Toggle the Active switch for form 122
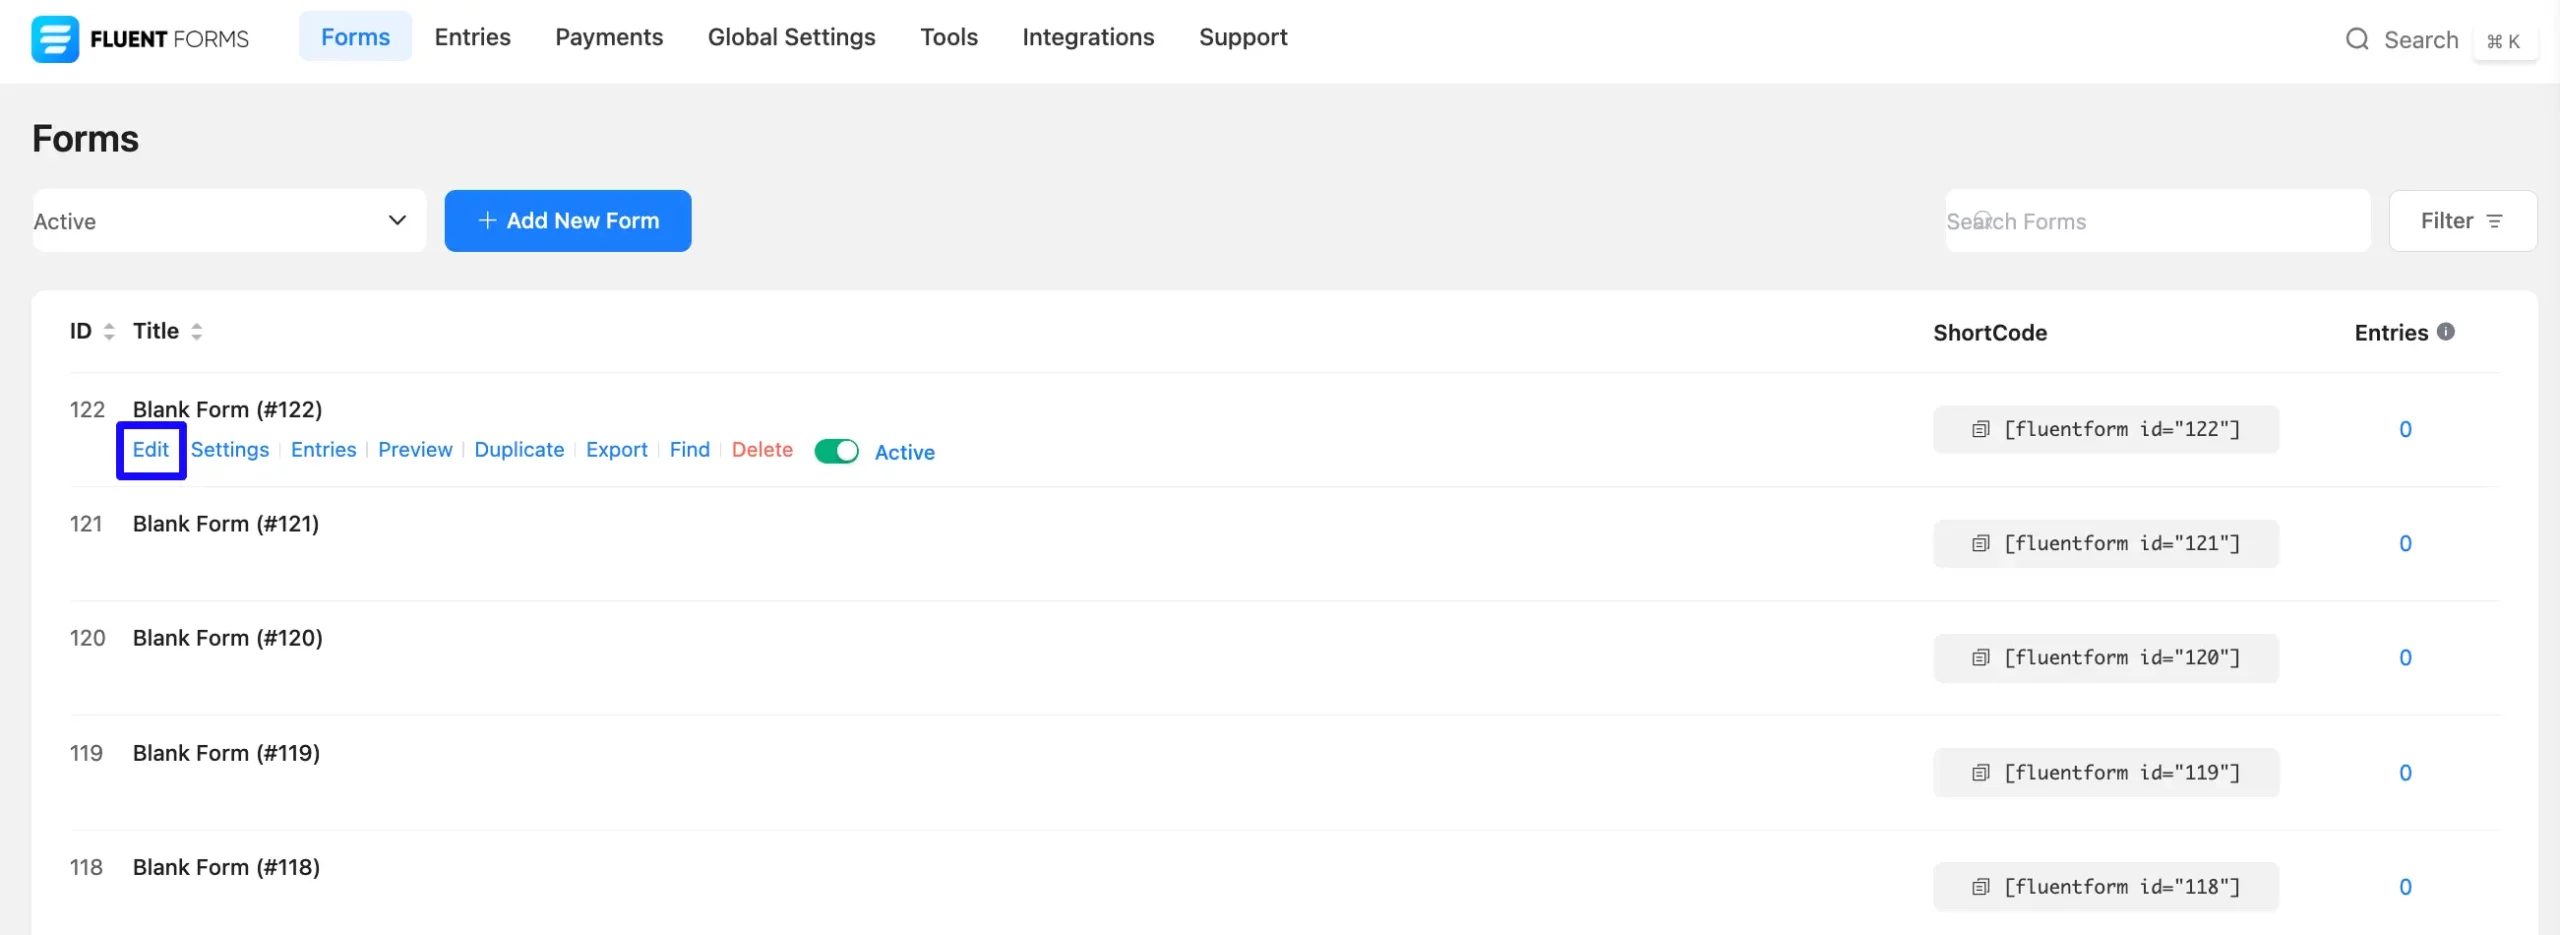The image size is (2560, 935). click(836, 452)
